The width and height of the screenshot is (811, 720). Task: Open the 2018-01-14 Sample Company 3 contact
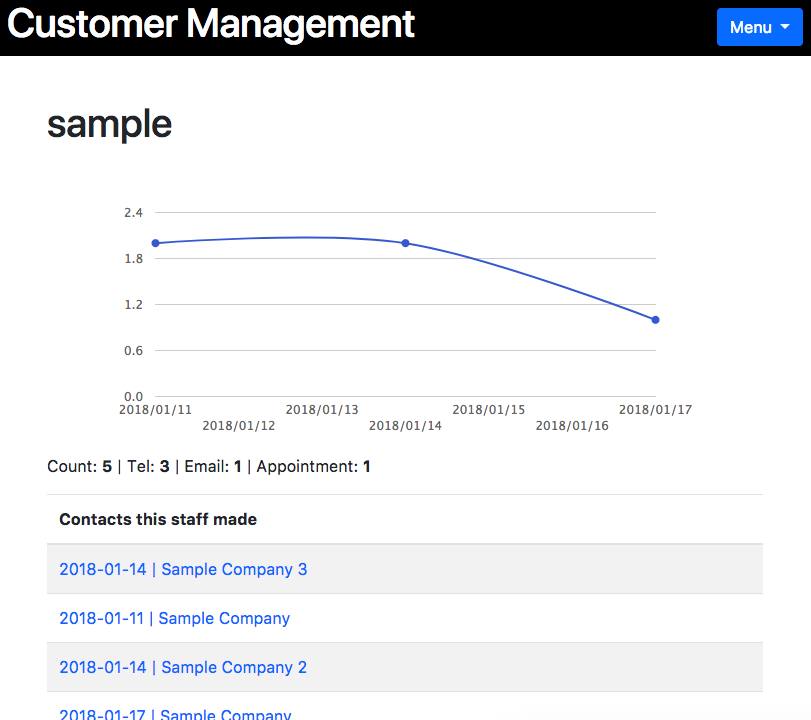click(183, 569)
